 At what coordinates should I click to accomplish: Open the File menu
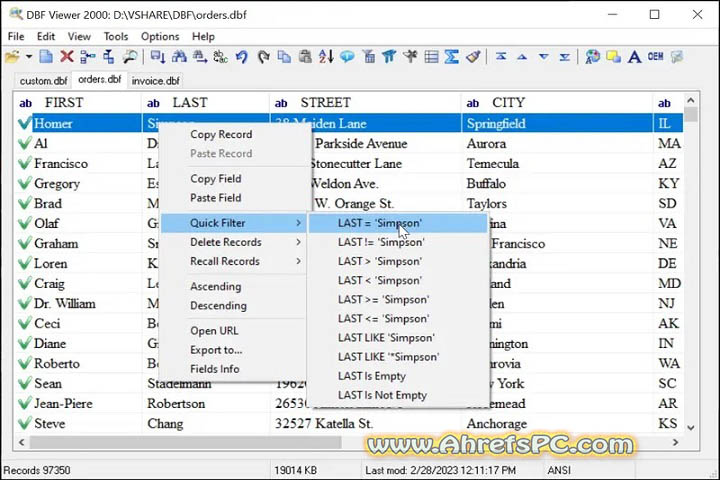pos(16,37)
